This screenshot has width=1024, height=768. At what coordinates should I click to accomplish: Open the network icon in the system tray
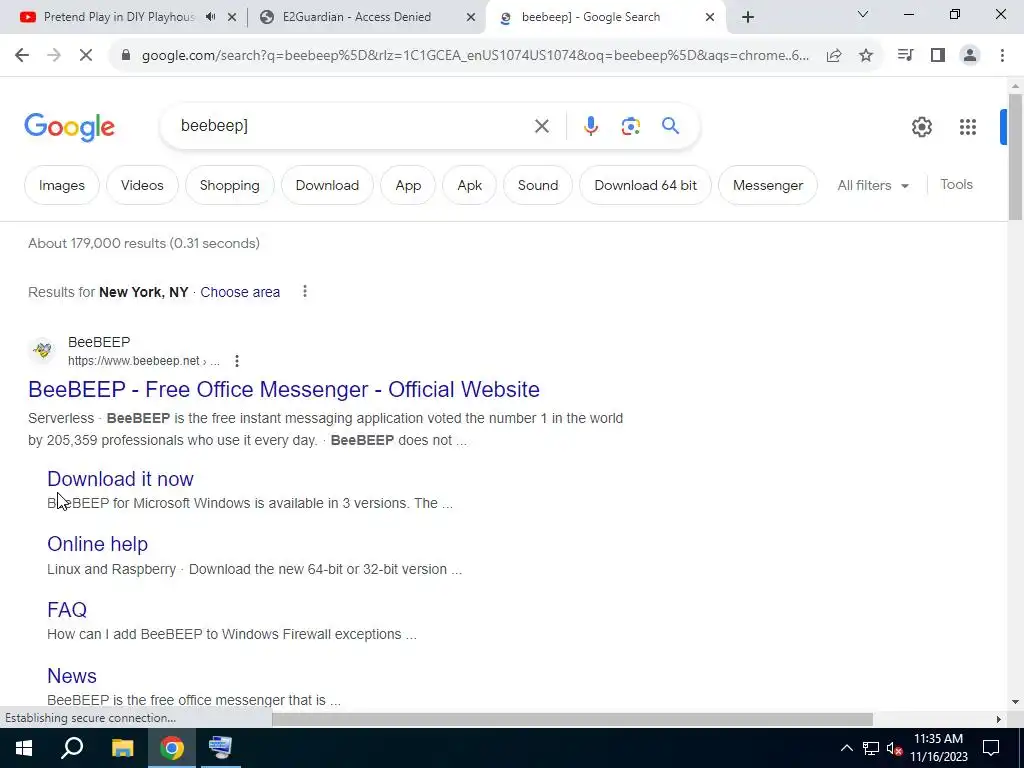pyautogui.click(x=871, y=748)
